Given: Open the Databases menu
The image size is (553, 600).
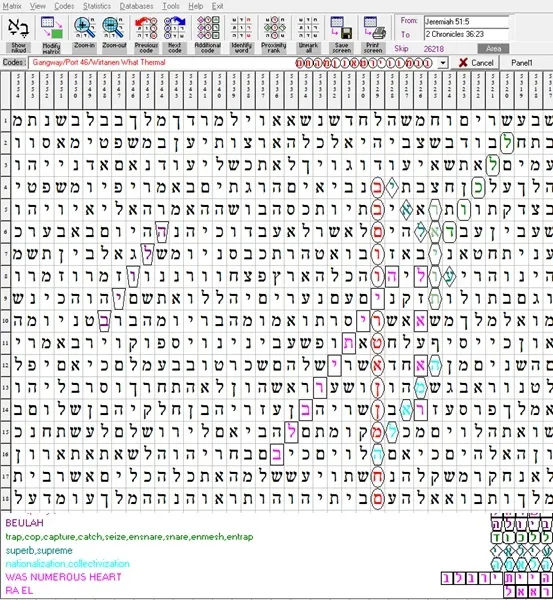Looking at the screenshot, I should pos(136,6).
